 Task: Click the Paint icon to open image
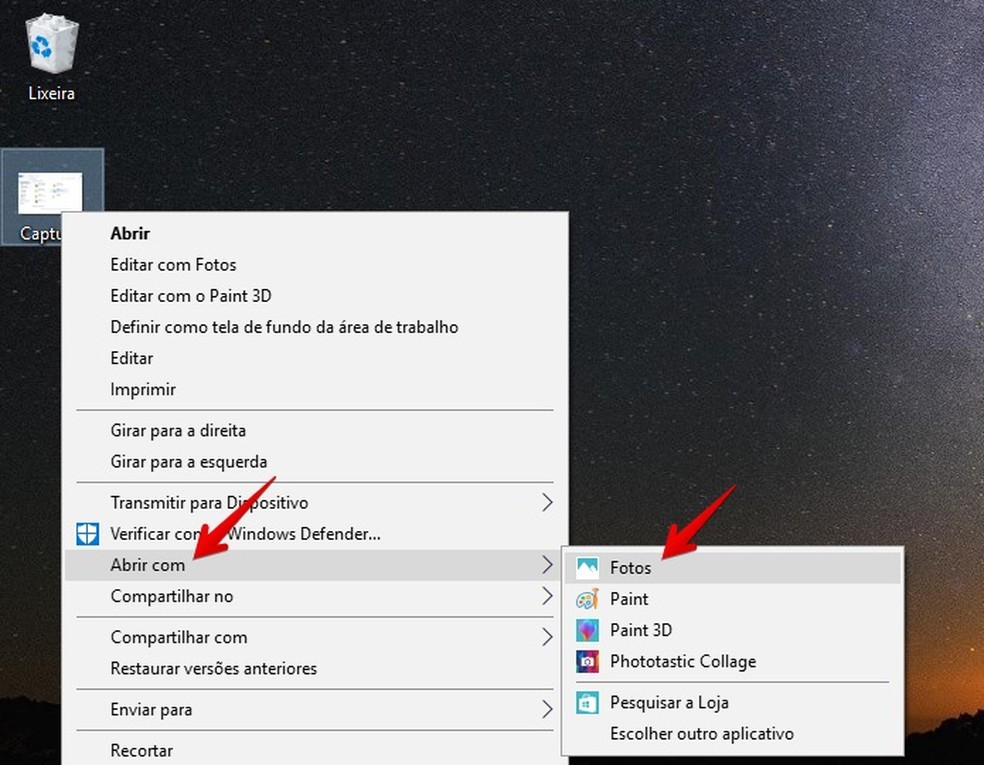588,598
